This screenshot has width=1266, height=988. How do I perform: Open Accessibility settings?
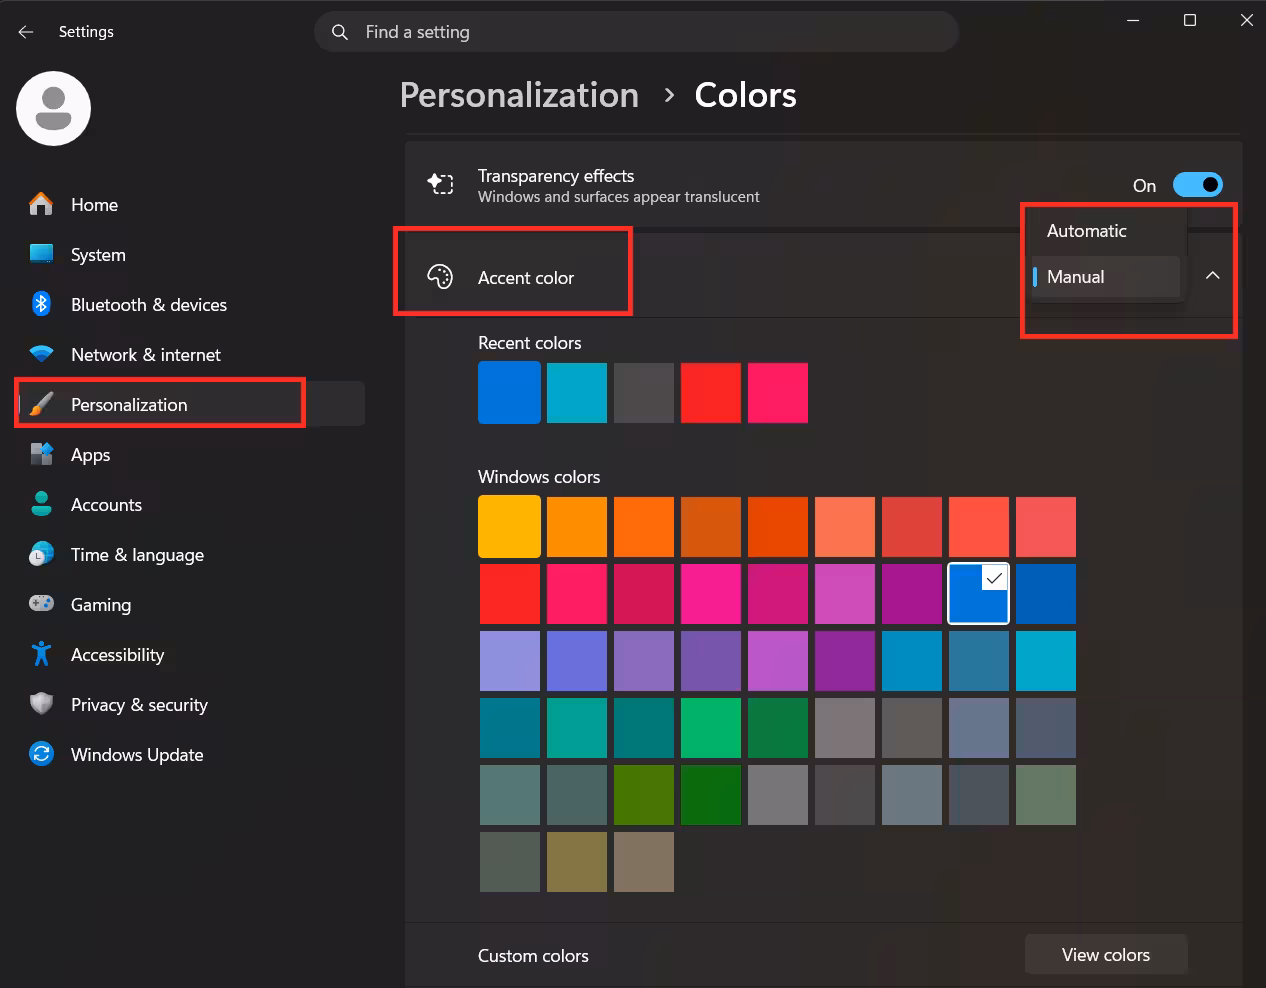190,654
